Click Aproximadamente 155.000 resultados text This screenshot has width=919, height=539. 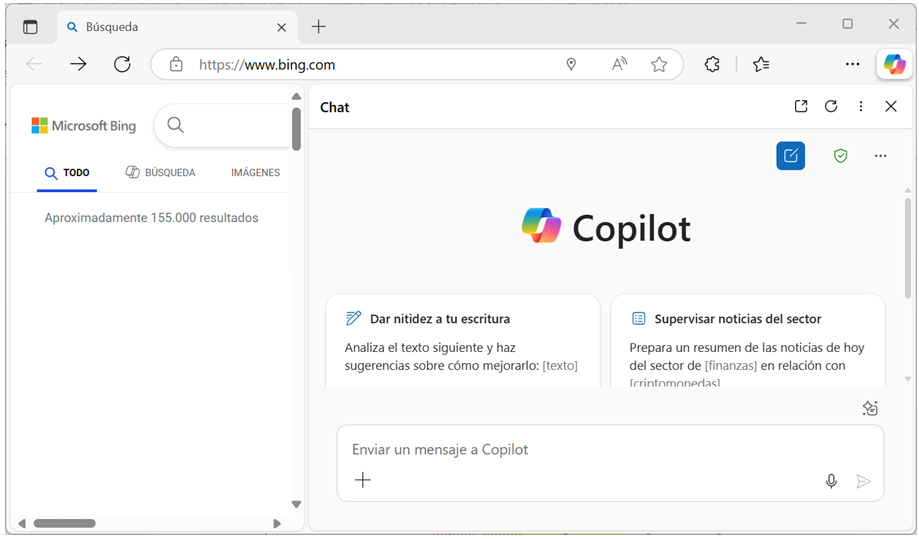pos(151,217)
